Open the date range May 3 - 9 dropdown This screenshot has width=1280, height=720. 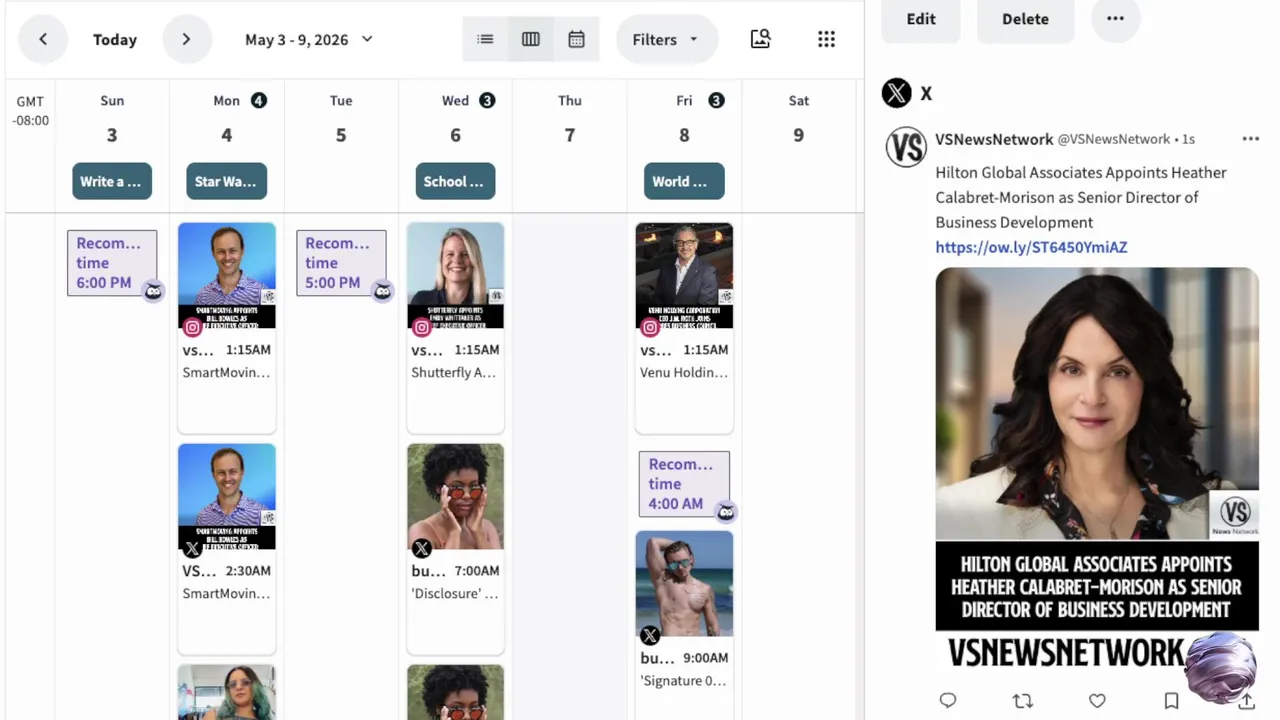309,39
